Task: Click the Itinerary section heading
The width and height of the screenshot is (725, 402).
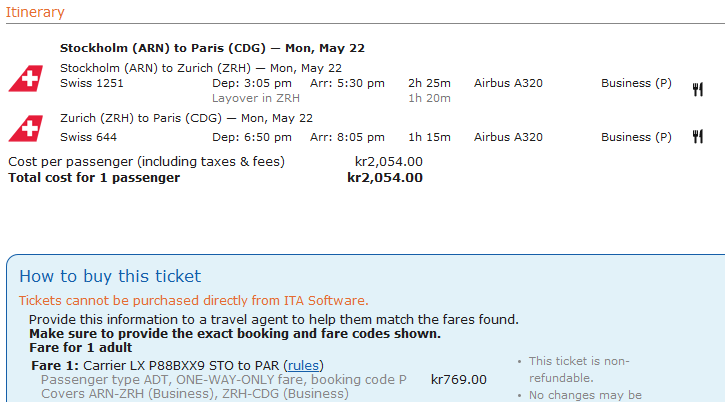Action: click(35, 12)
